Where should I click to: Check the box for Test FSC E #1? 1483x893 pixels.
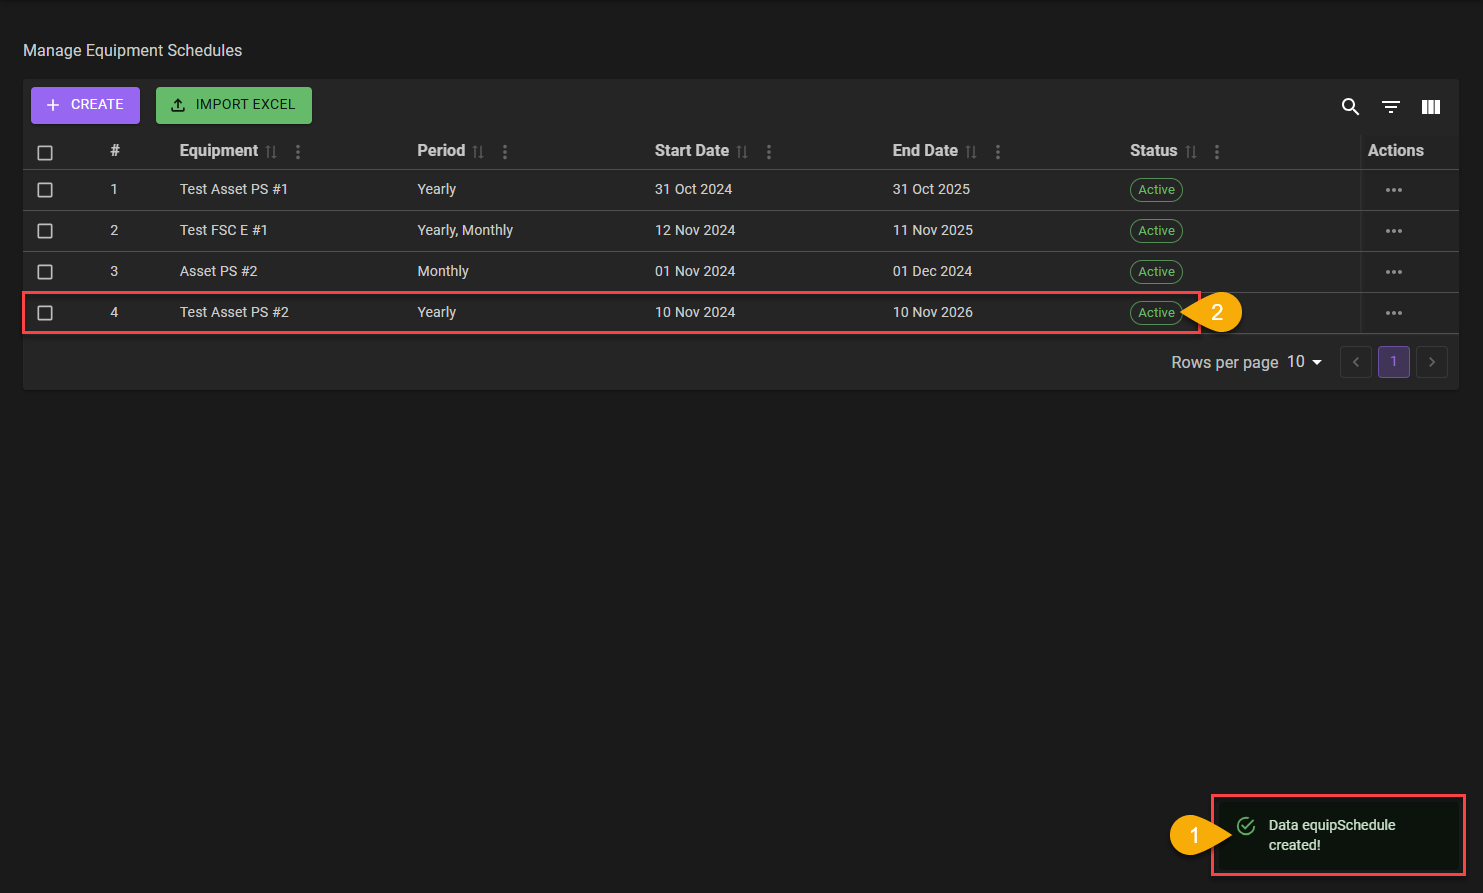(45, 231)
